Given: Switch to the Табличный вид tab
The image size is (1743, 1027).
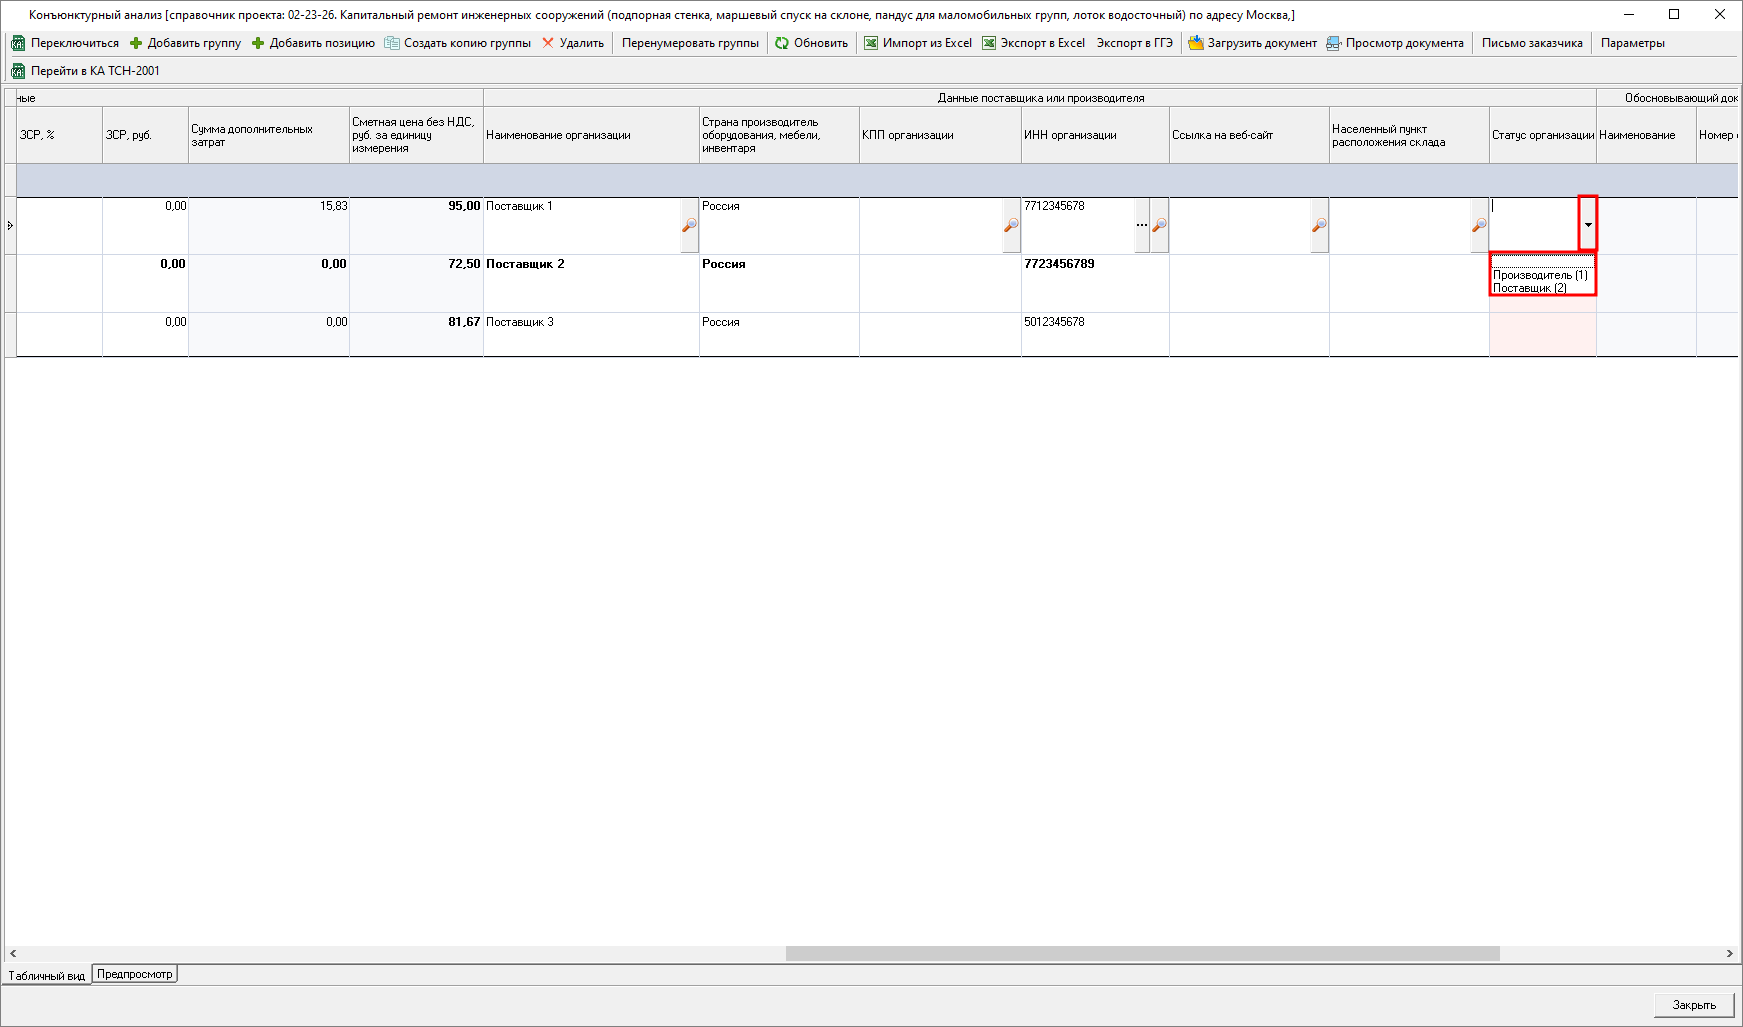Looking at the screenshot, I should click(x=47, y=976).
